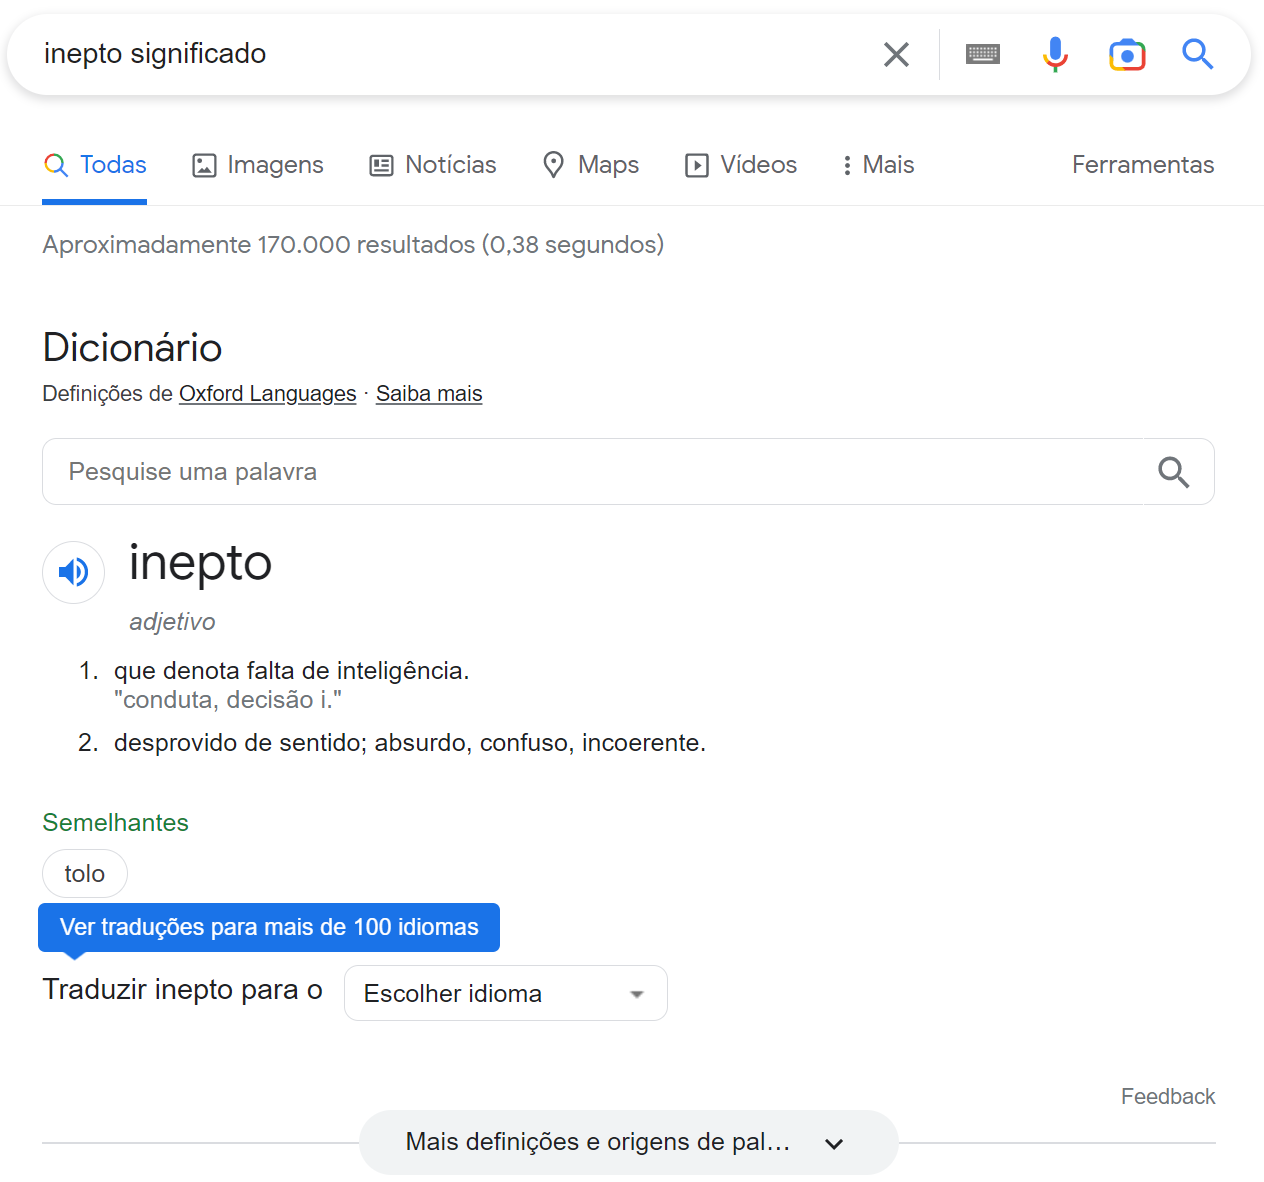This screenshot has width=1264, height=1182.
Task: Expand Mais definições e origens
Action: pos(627,1142)
